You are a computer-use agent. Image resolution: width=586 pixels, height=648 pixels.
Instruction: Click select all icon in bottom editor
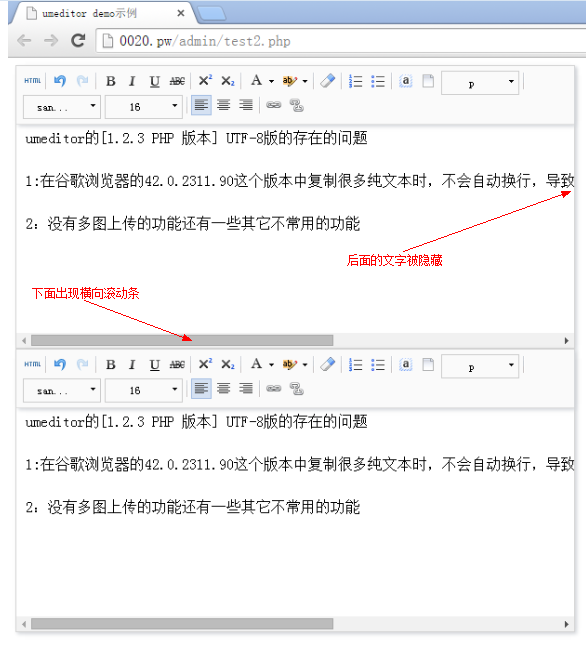pos(406,364)
